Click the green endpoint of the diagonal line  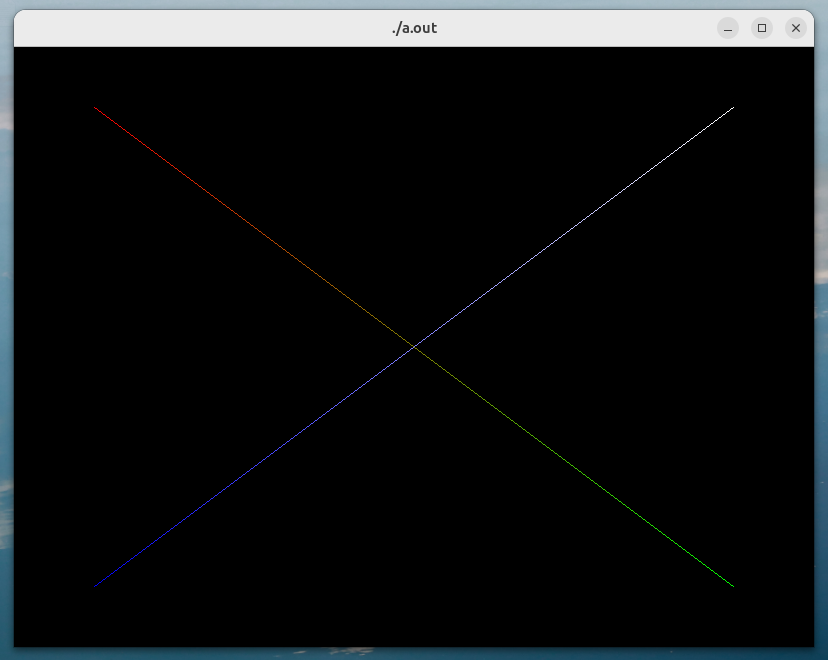click(x=732, y=585)
